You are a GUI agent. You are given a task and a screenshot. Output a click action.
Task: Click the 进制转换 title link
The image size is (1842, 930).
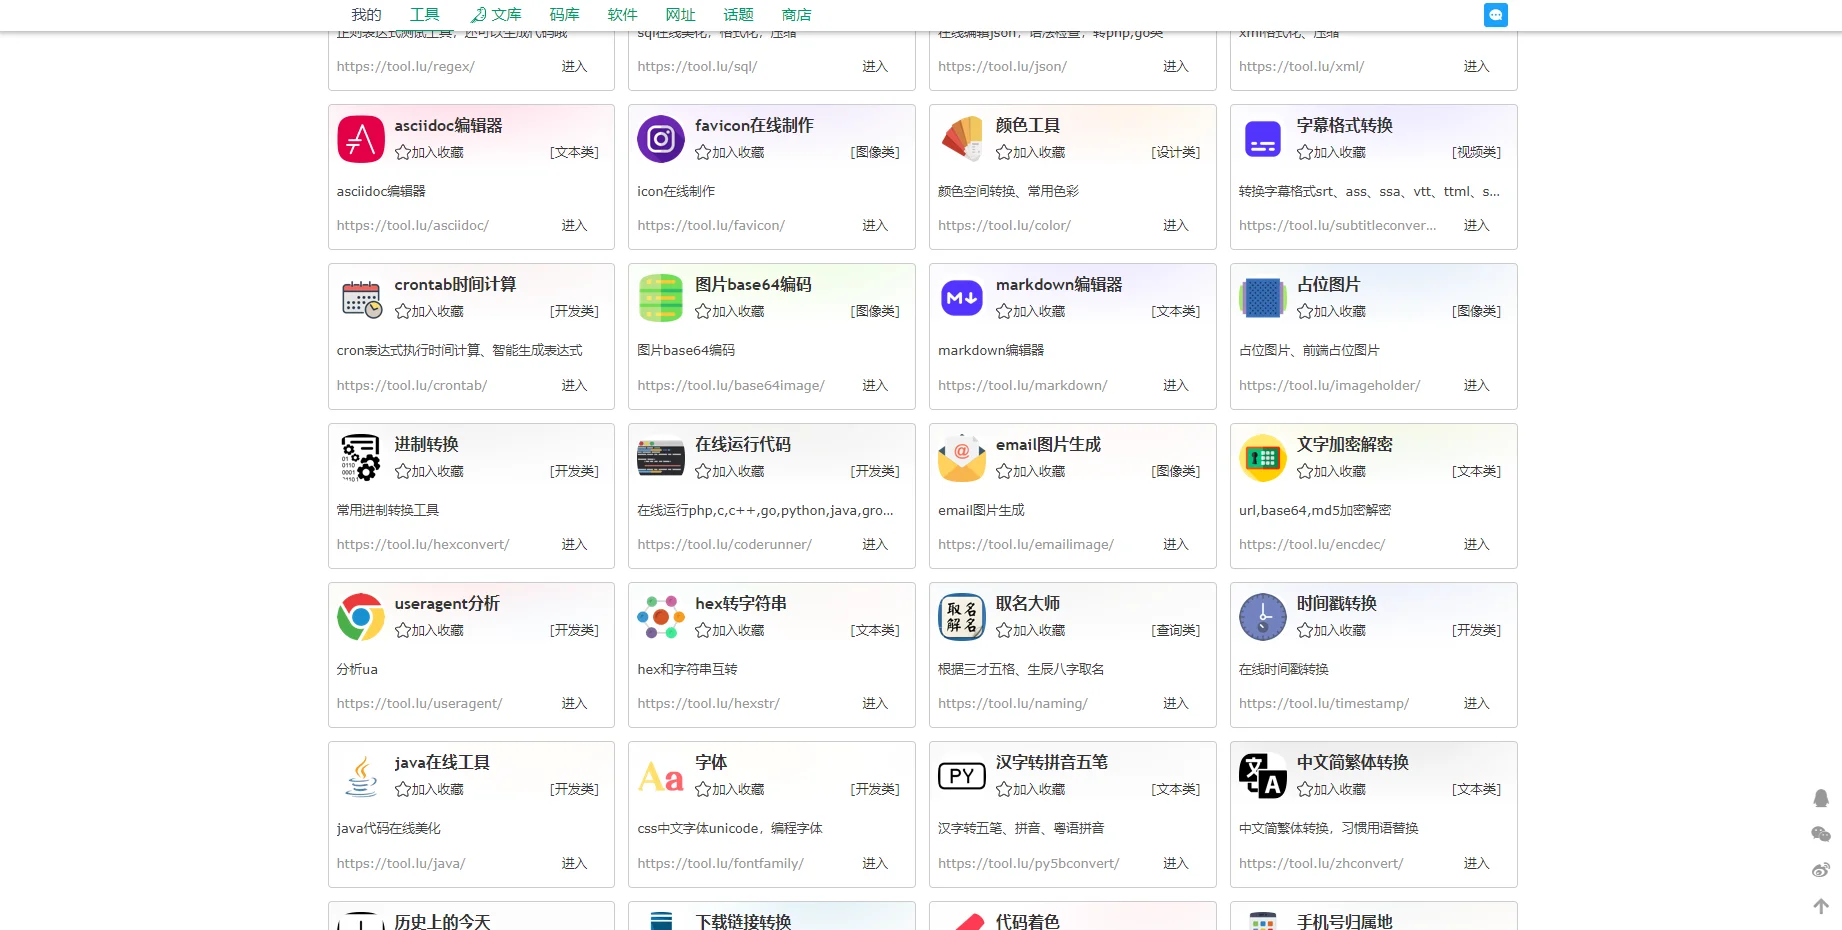point(427,445)
